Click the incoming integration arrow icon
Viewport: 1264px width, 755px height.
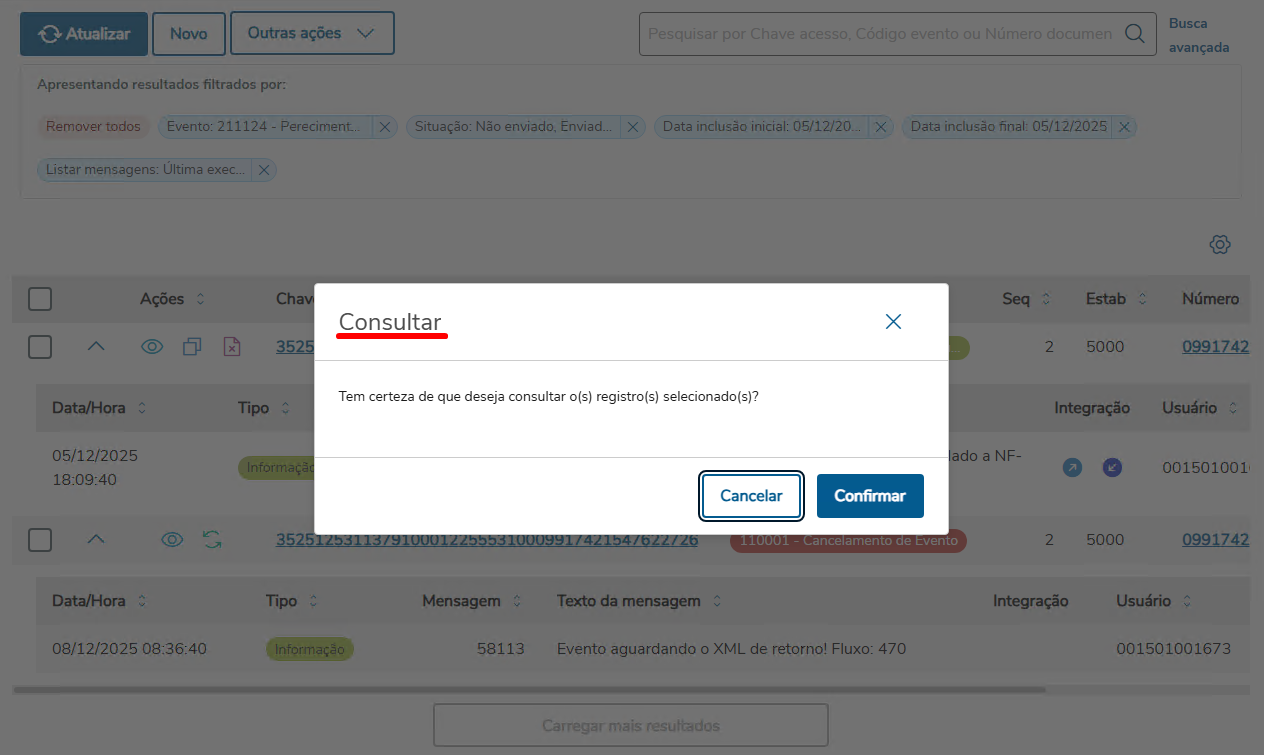[1112, 467]
